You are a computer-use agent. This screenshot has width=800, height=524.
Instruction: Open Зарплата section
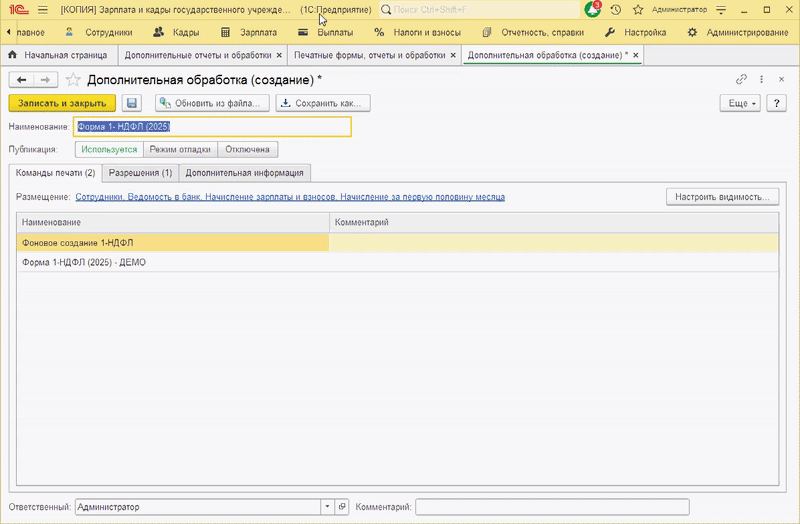[249, 32]
